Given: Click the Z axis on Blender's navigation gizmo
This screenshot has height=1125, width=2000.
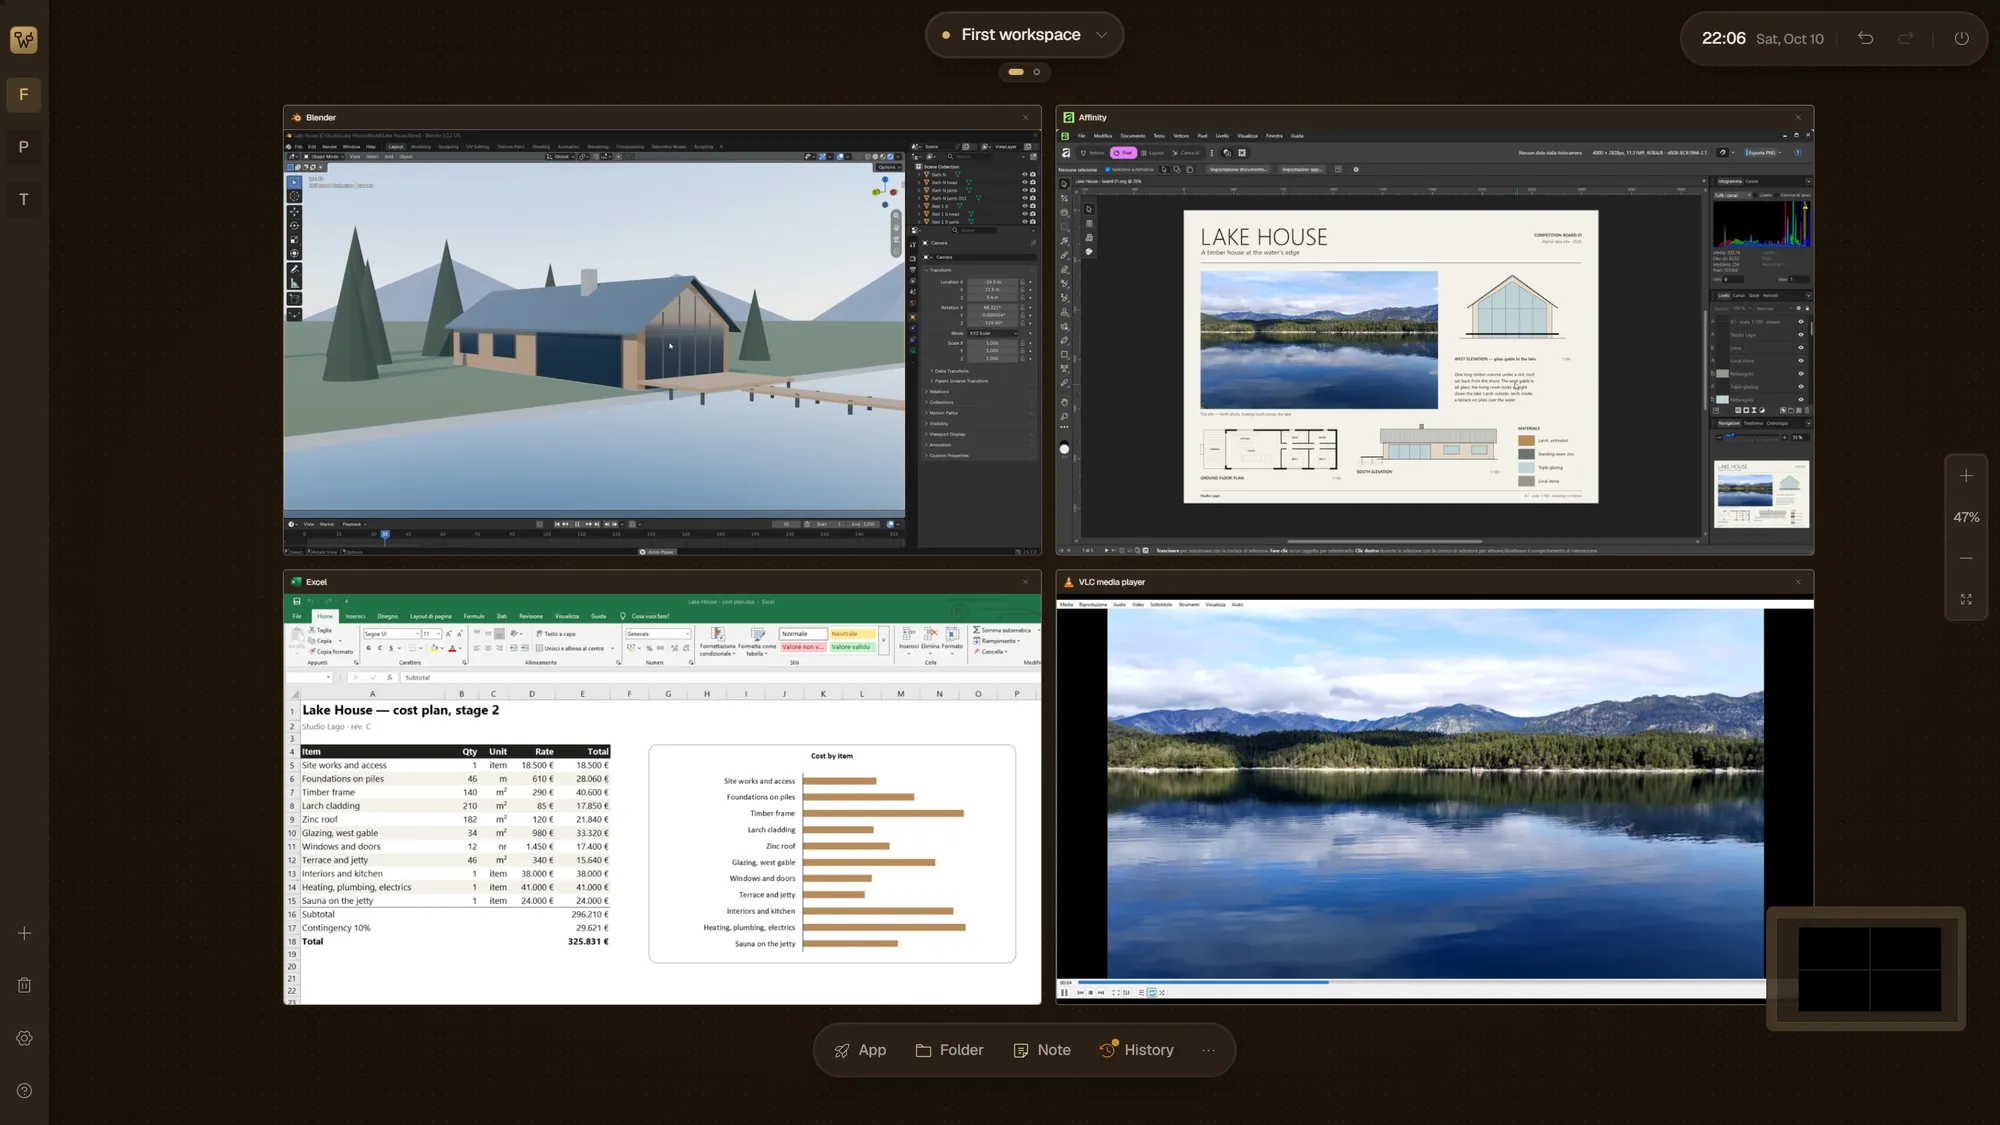Looking at the screenshot, I should tap(885, 179).
